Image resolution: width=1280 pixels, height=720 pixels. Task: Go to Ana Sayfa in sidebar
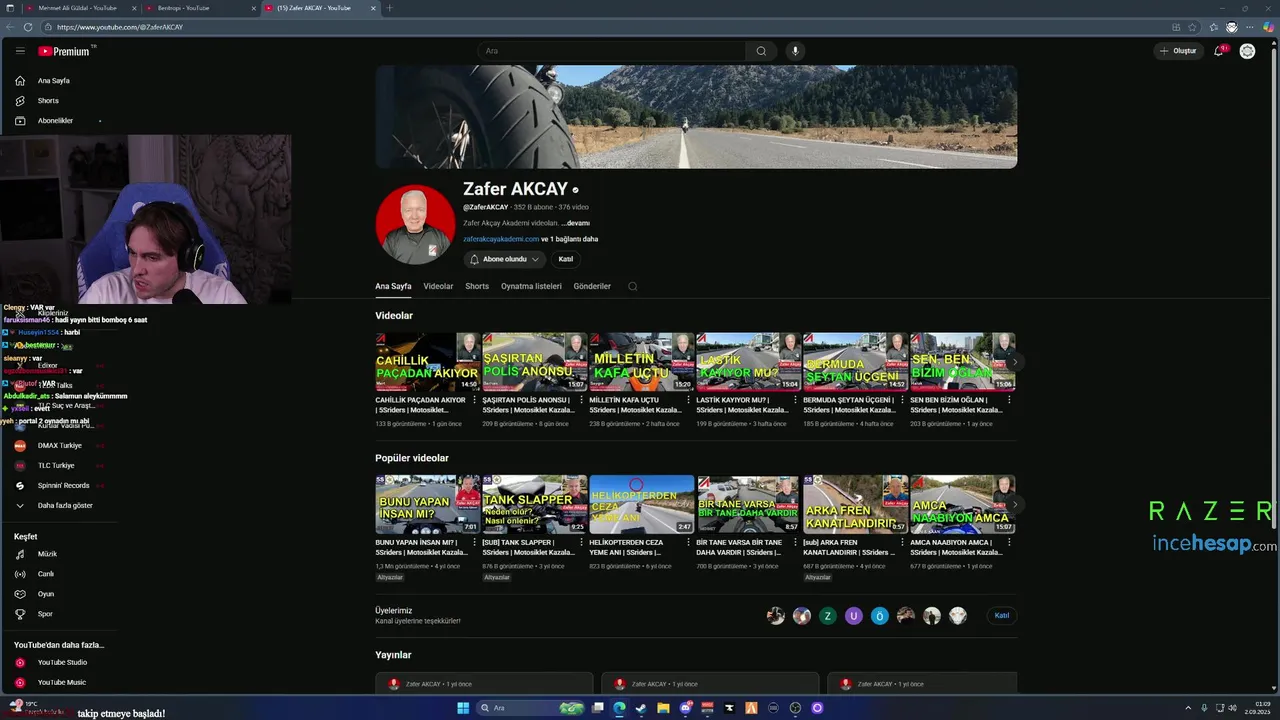click(x=54, y=81)
